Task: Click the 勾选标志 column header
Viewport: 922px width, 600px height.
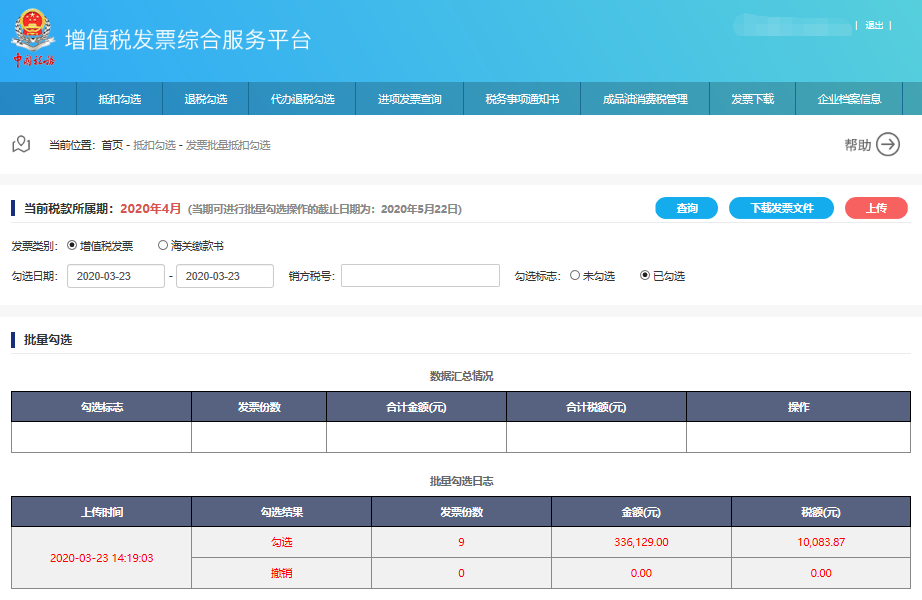Action: tap(102, 407)
